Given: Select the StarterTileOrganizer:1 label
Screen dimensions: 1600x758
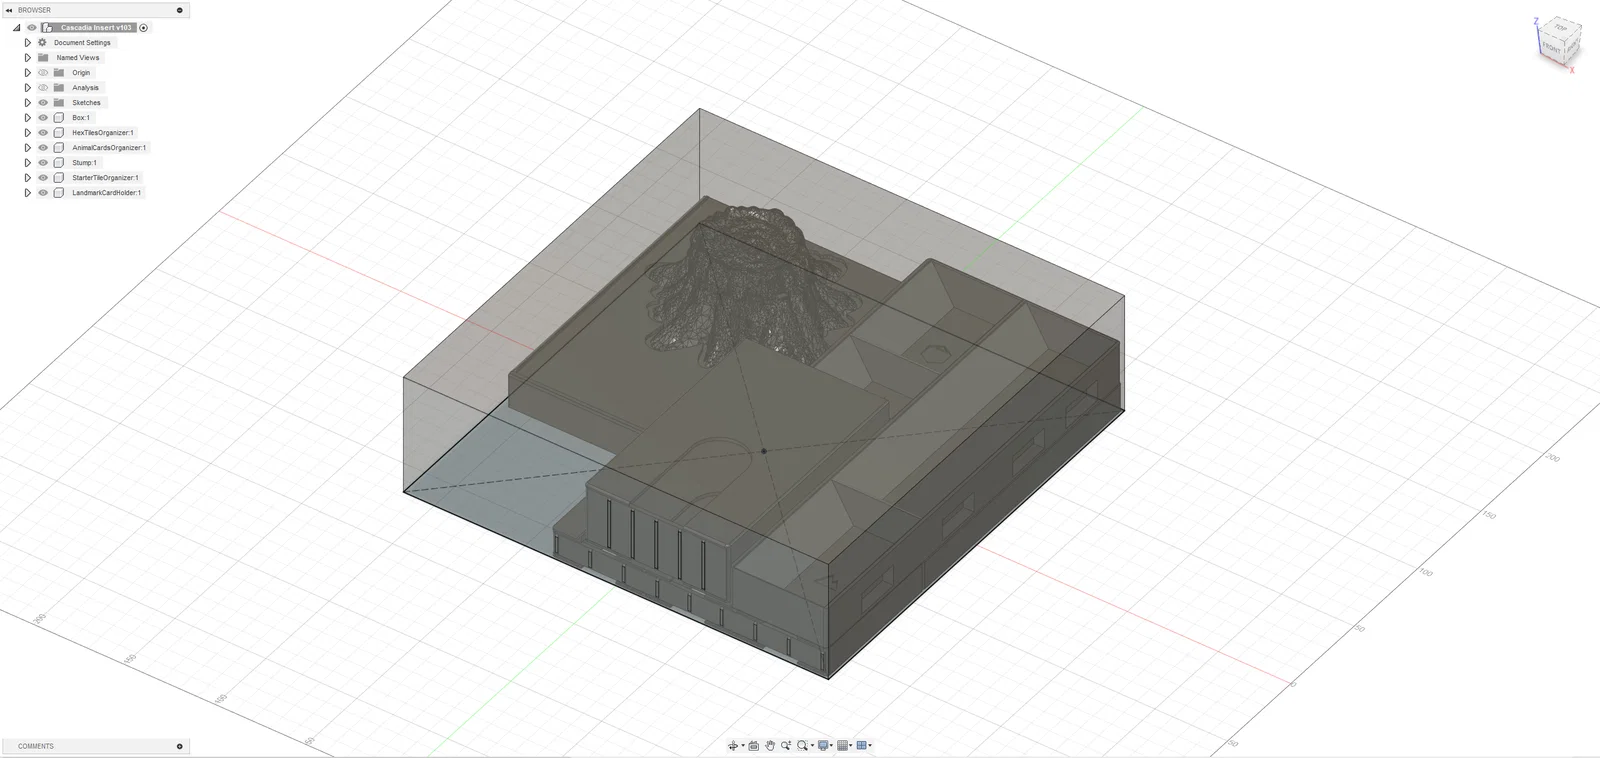Looking at the screenshot, I should coord(106,178).
